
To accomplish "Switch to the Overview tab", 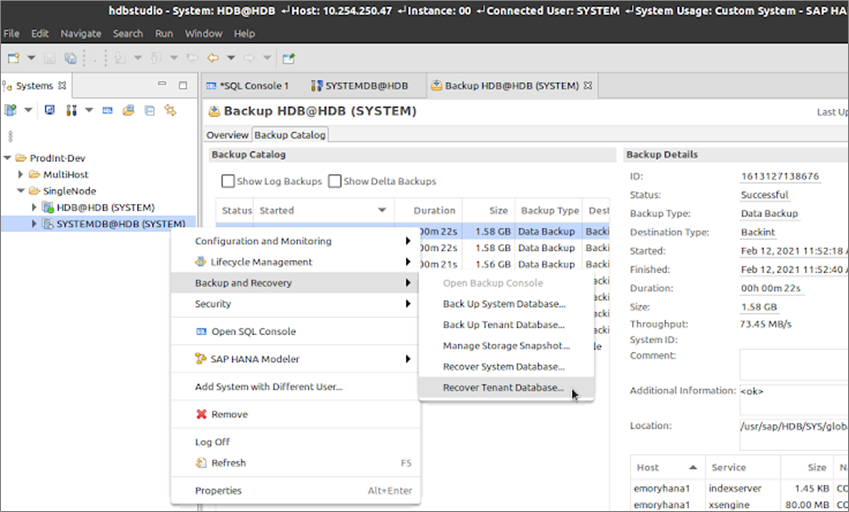I will tap(227, 135).
